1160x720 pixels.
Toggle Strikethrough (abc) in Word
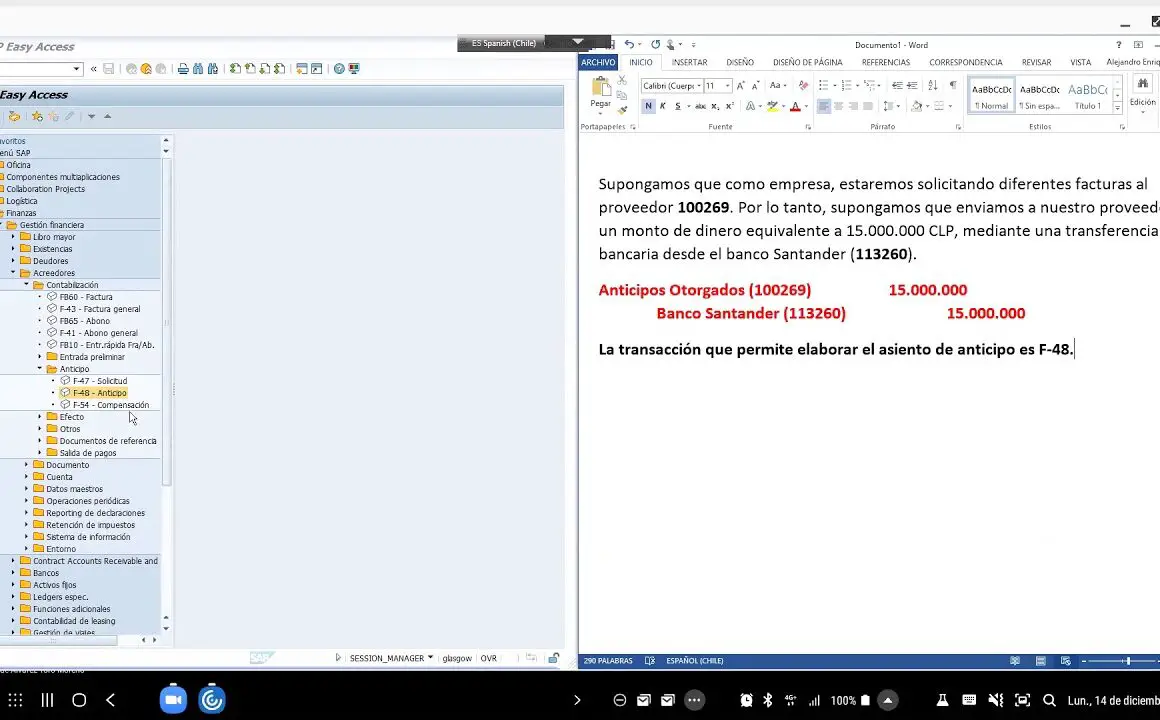point(700,107)
